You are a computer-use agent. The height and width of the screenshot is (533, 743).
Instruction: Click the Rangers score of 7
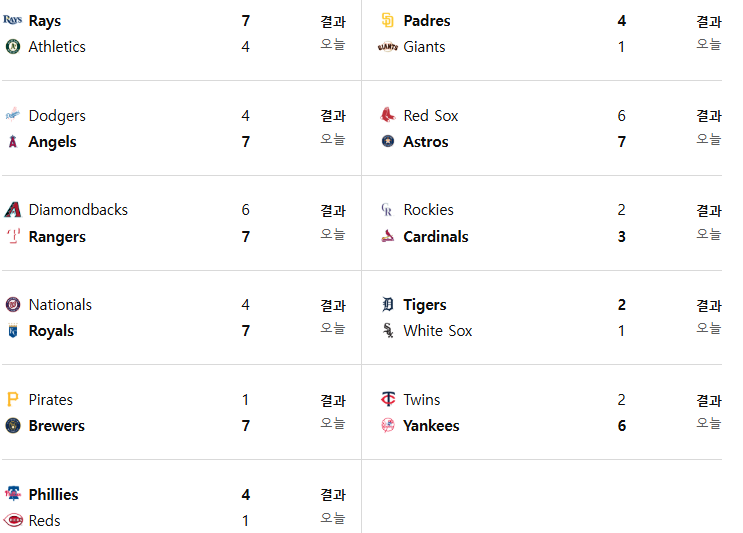[x=245, y=236]
